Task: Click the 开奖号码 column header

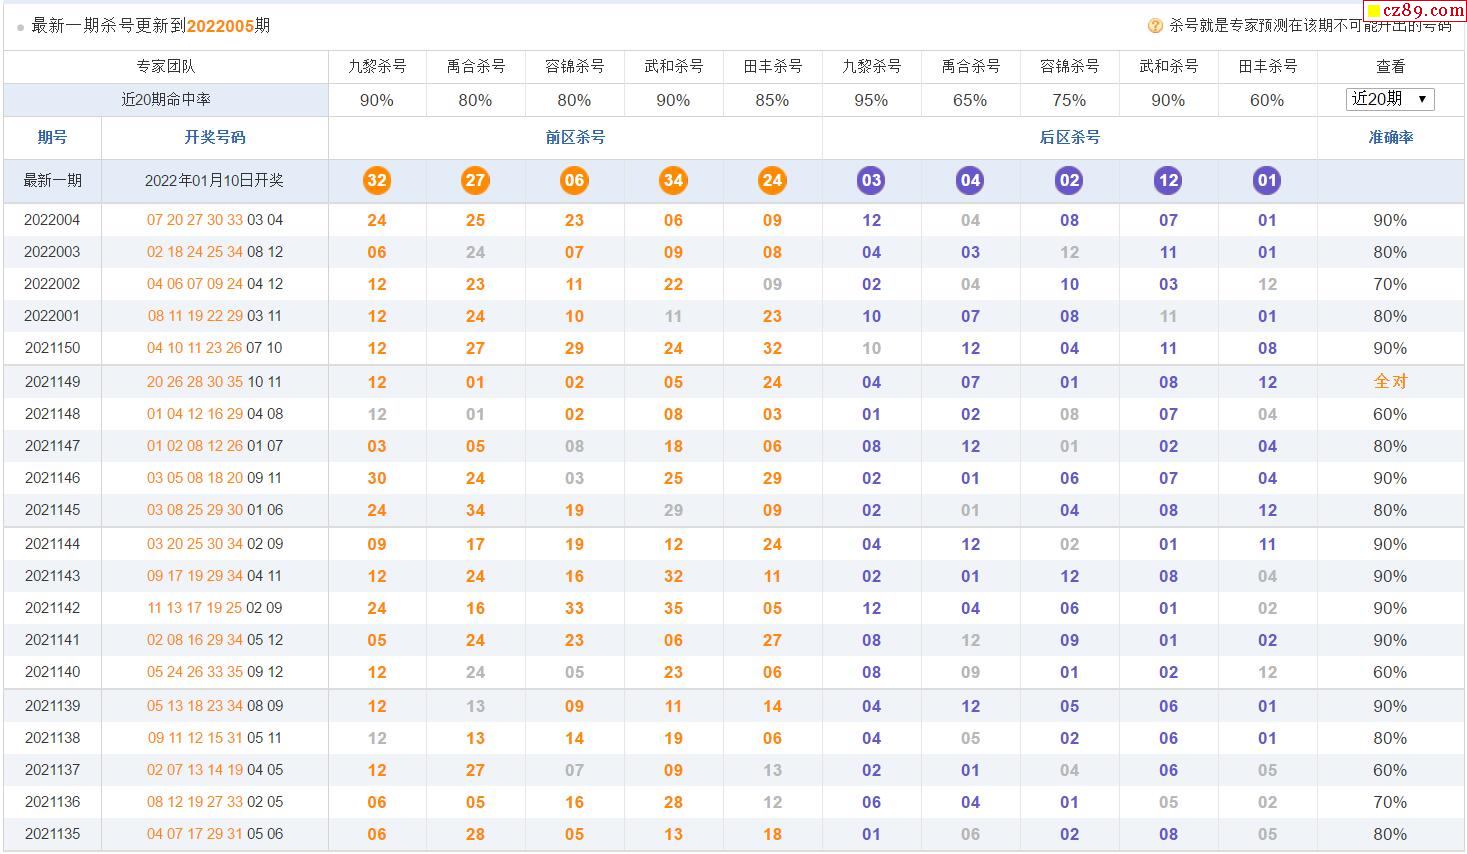Action: point(215,137)
